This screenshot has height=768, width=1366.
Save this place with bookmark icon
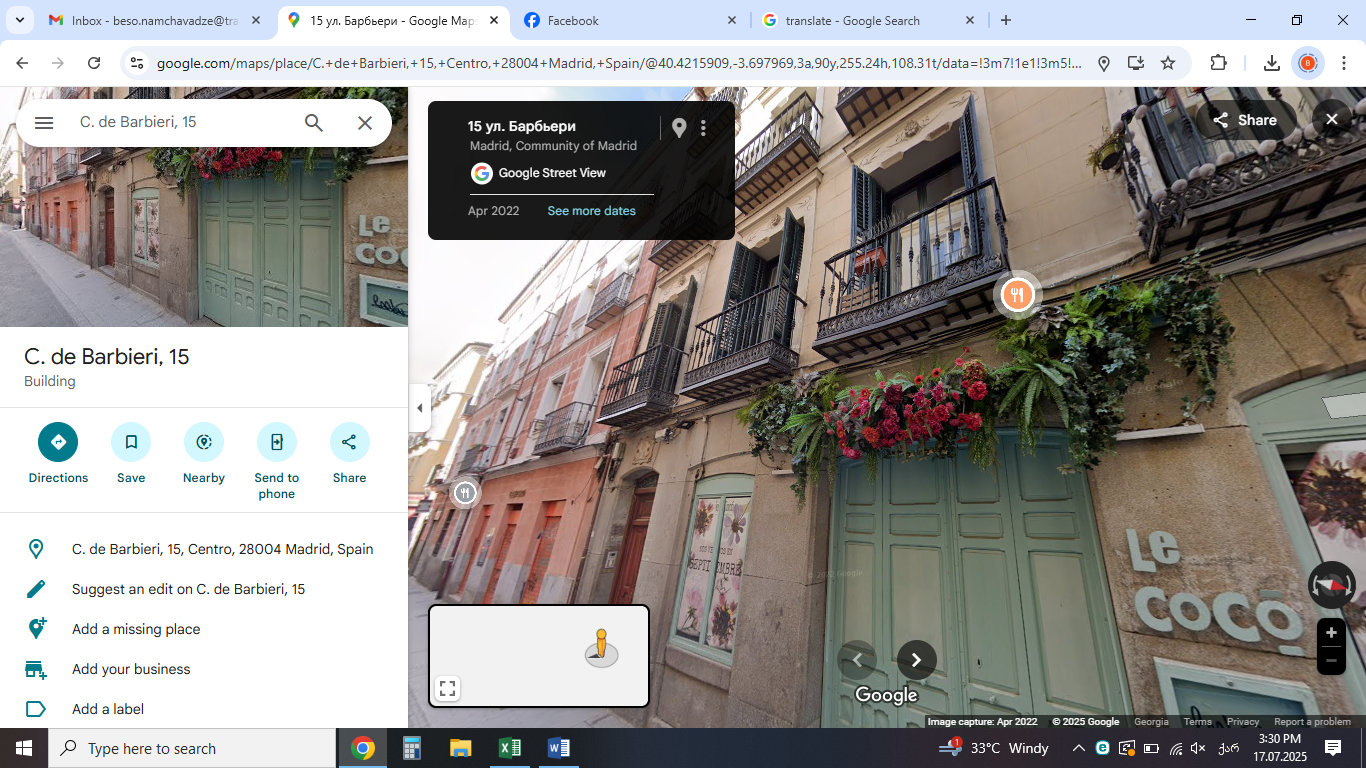[131, 442]
